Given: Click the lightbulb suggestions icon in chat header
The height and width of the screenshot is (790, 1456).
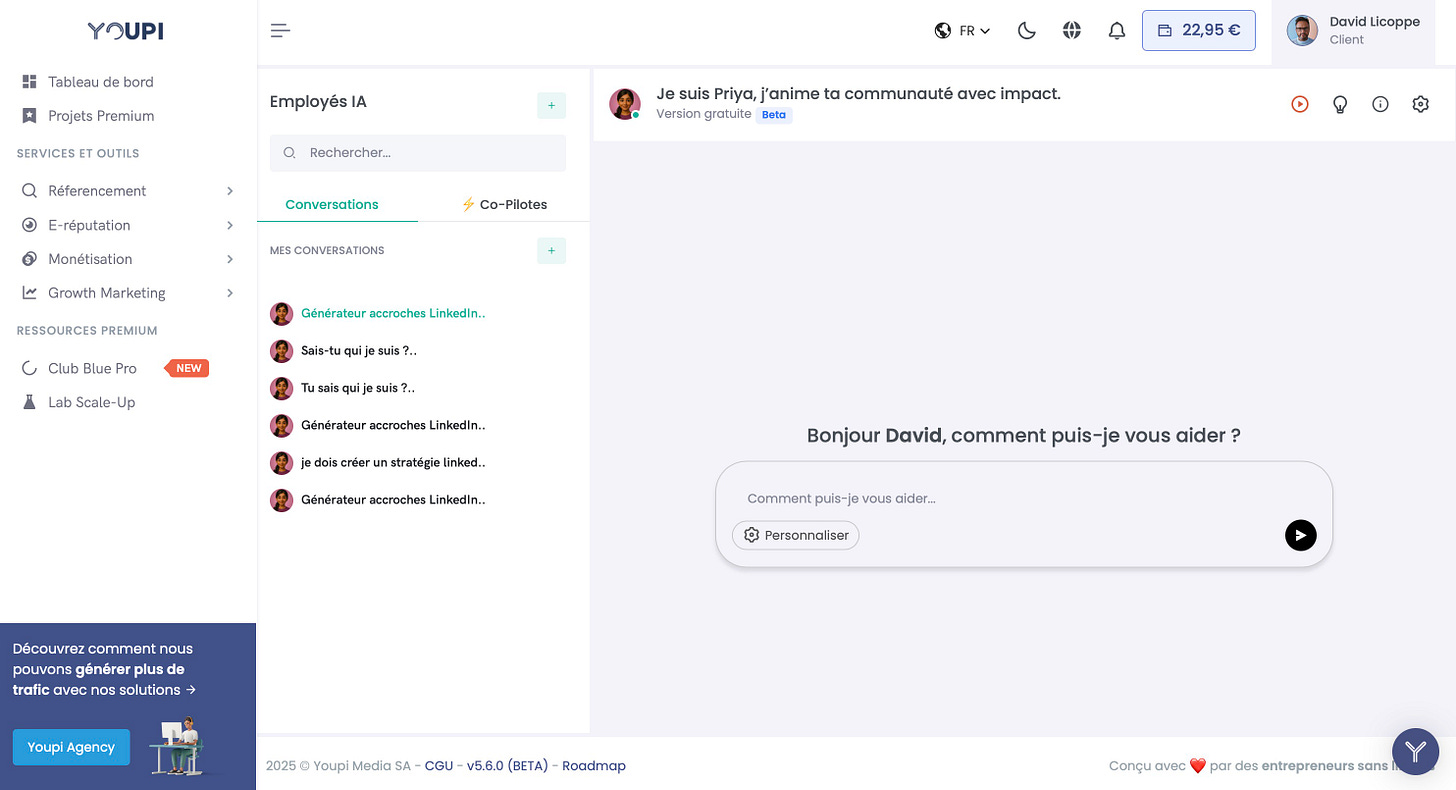Looking at the screenshot, I should (1340, 104).
